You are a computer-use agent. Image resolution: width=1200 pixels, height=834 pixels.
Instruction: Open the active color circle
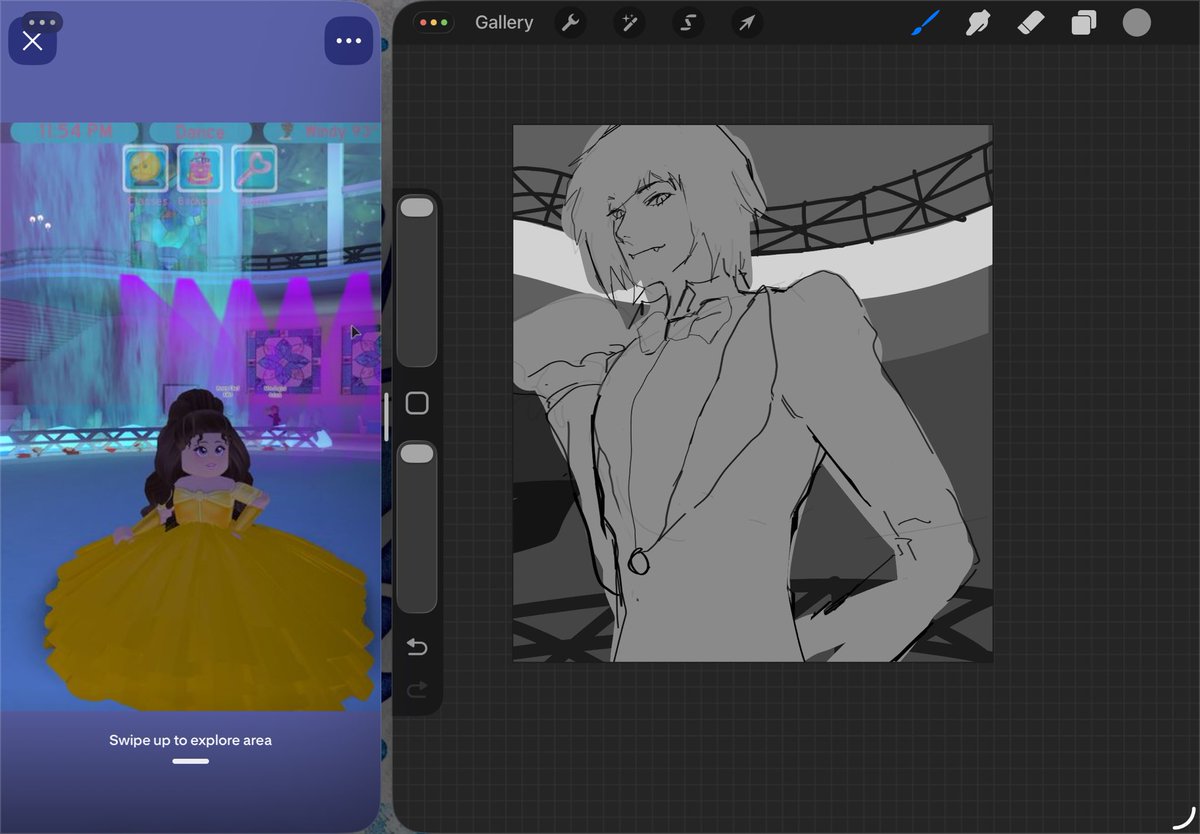coord(1137,22)
